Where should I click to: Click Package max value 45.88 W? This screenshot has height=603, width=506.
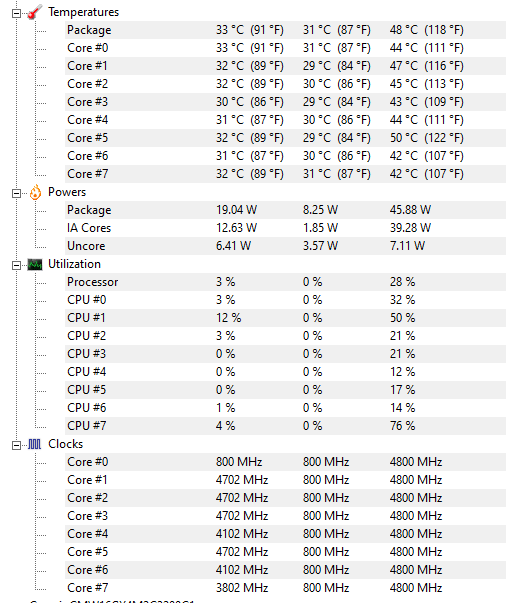click(410, 210)
